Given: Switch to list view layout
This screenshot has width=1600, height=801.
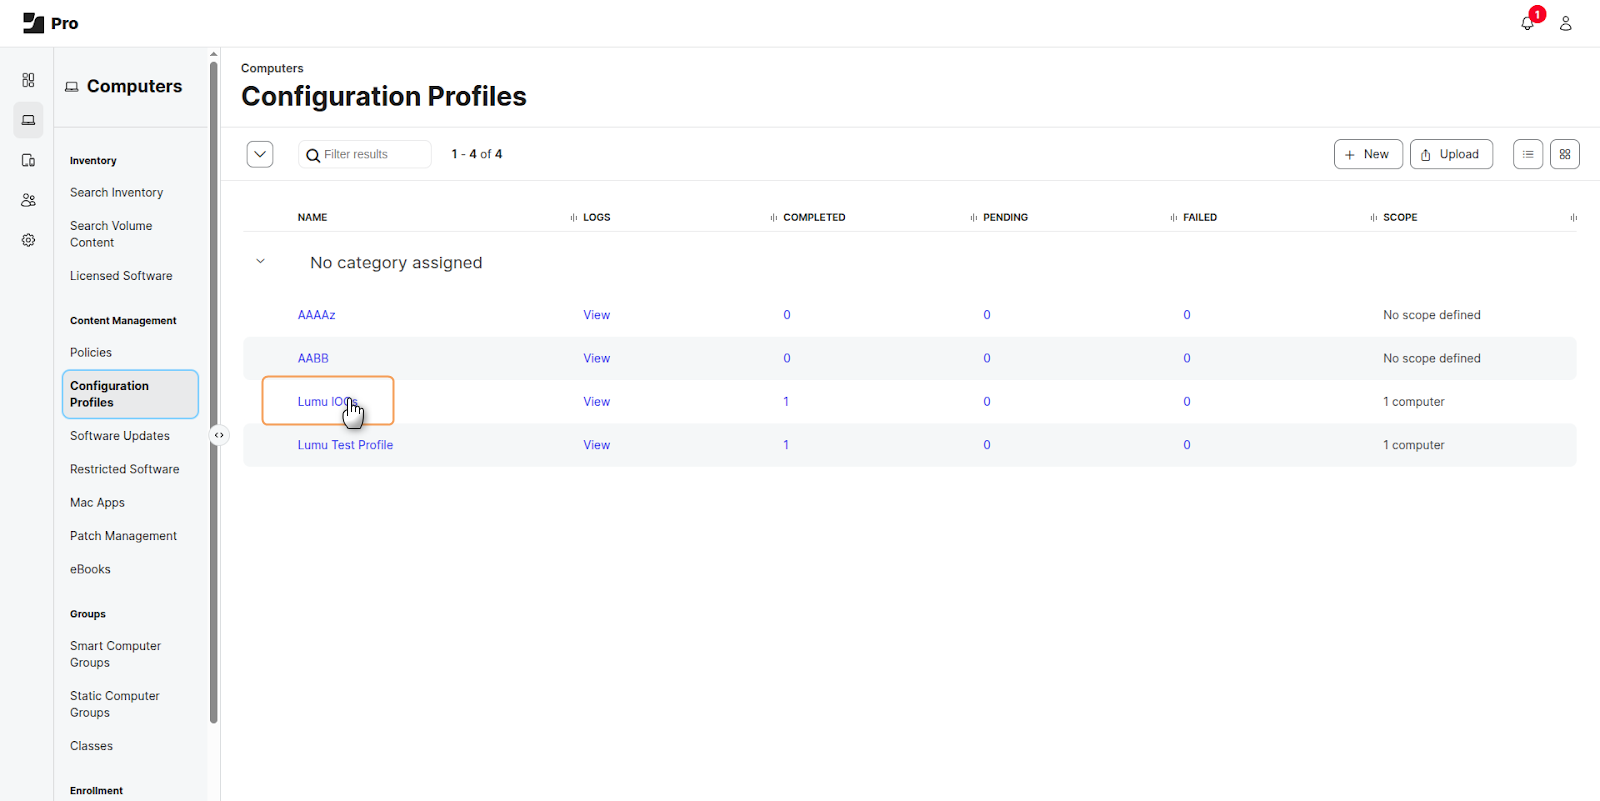Looking at the screenshot, I should pos(1527,154).
